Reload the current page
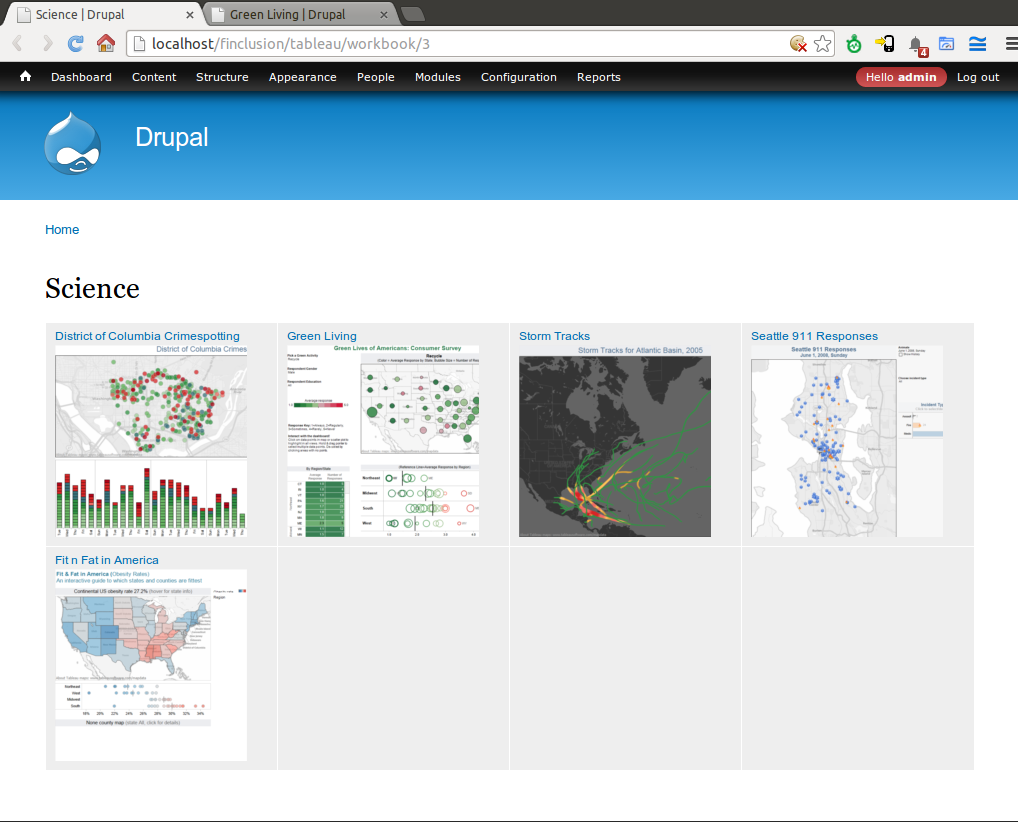 click(75, 43)
